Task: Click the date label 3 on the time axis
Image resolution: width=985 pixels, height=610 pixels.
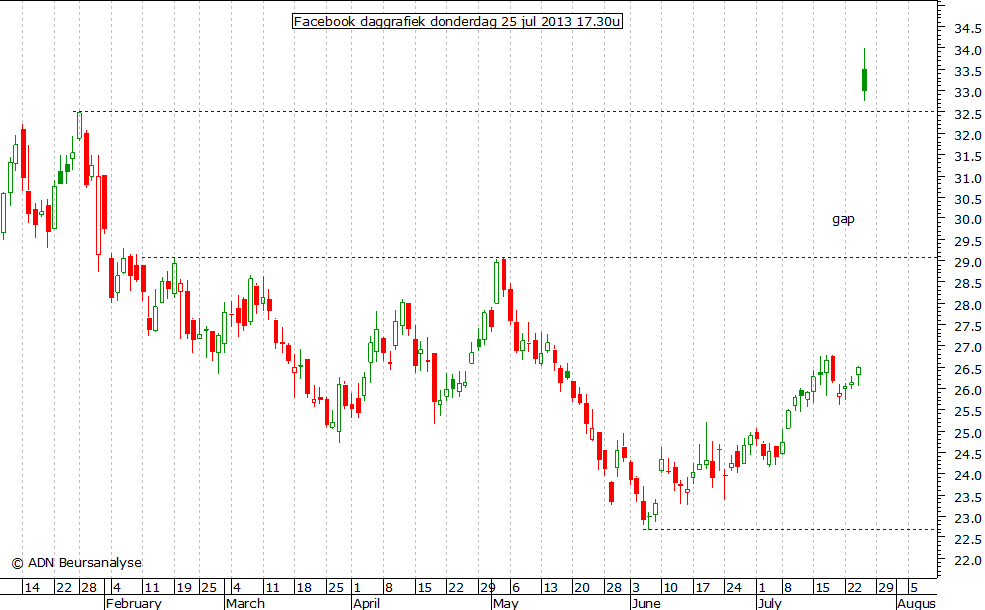Action: coord(636,588)
